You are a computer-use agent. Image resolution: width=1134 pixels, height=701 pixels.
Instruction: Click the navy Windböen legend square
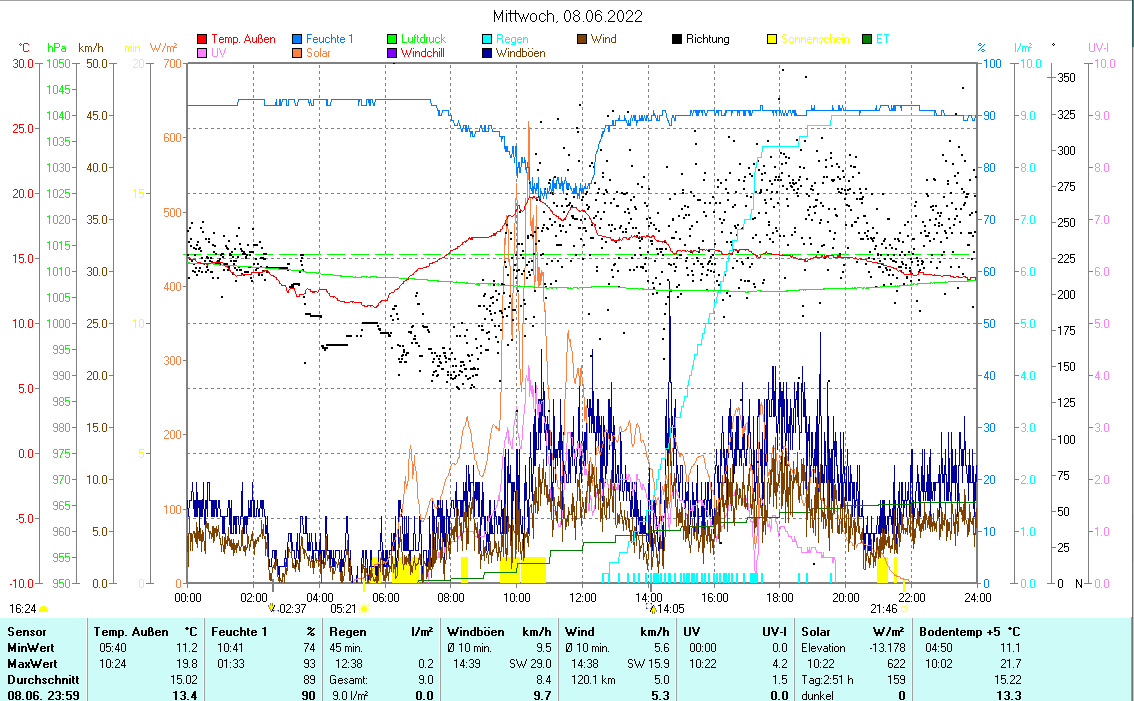pos(487,53)
